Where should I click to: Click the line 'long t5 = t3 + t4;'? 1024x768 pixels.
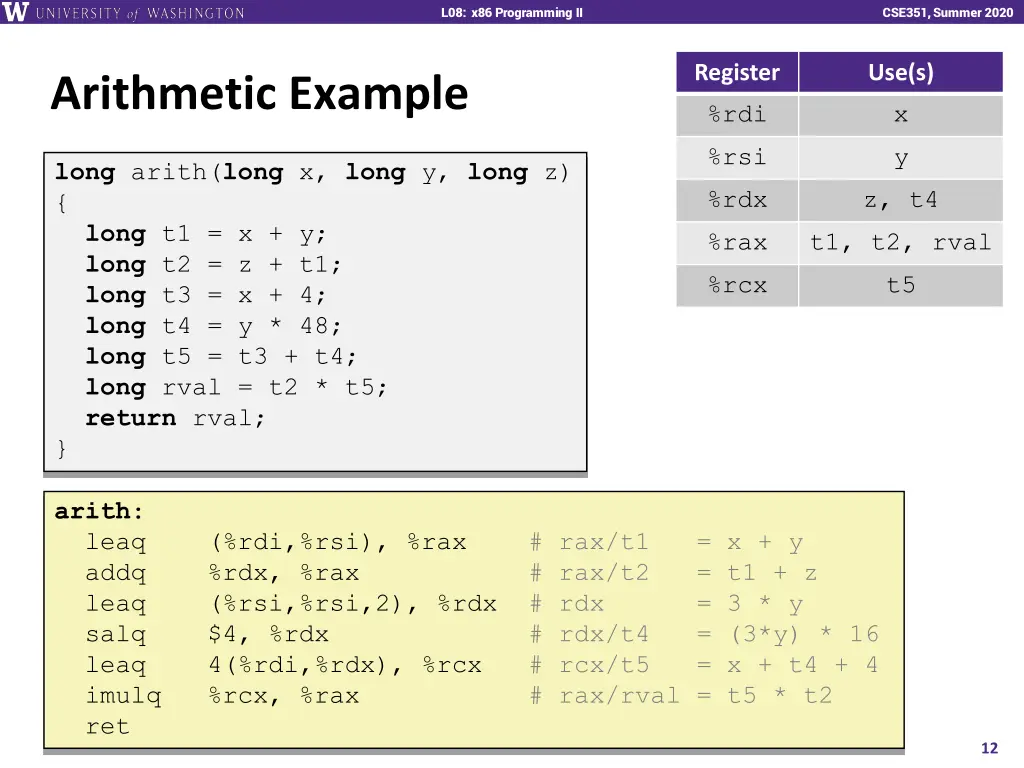221,357
